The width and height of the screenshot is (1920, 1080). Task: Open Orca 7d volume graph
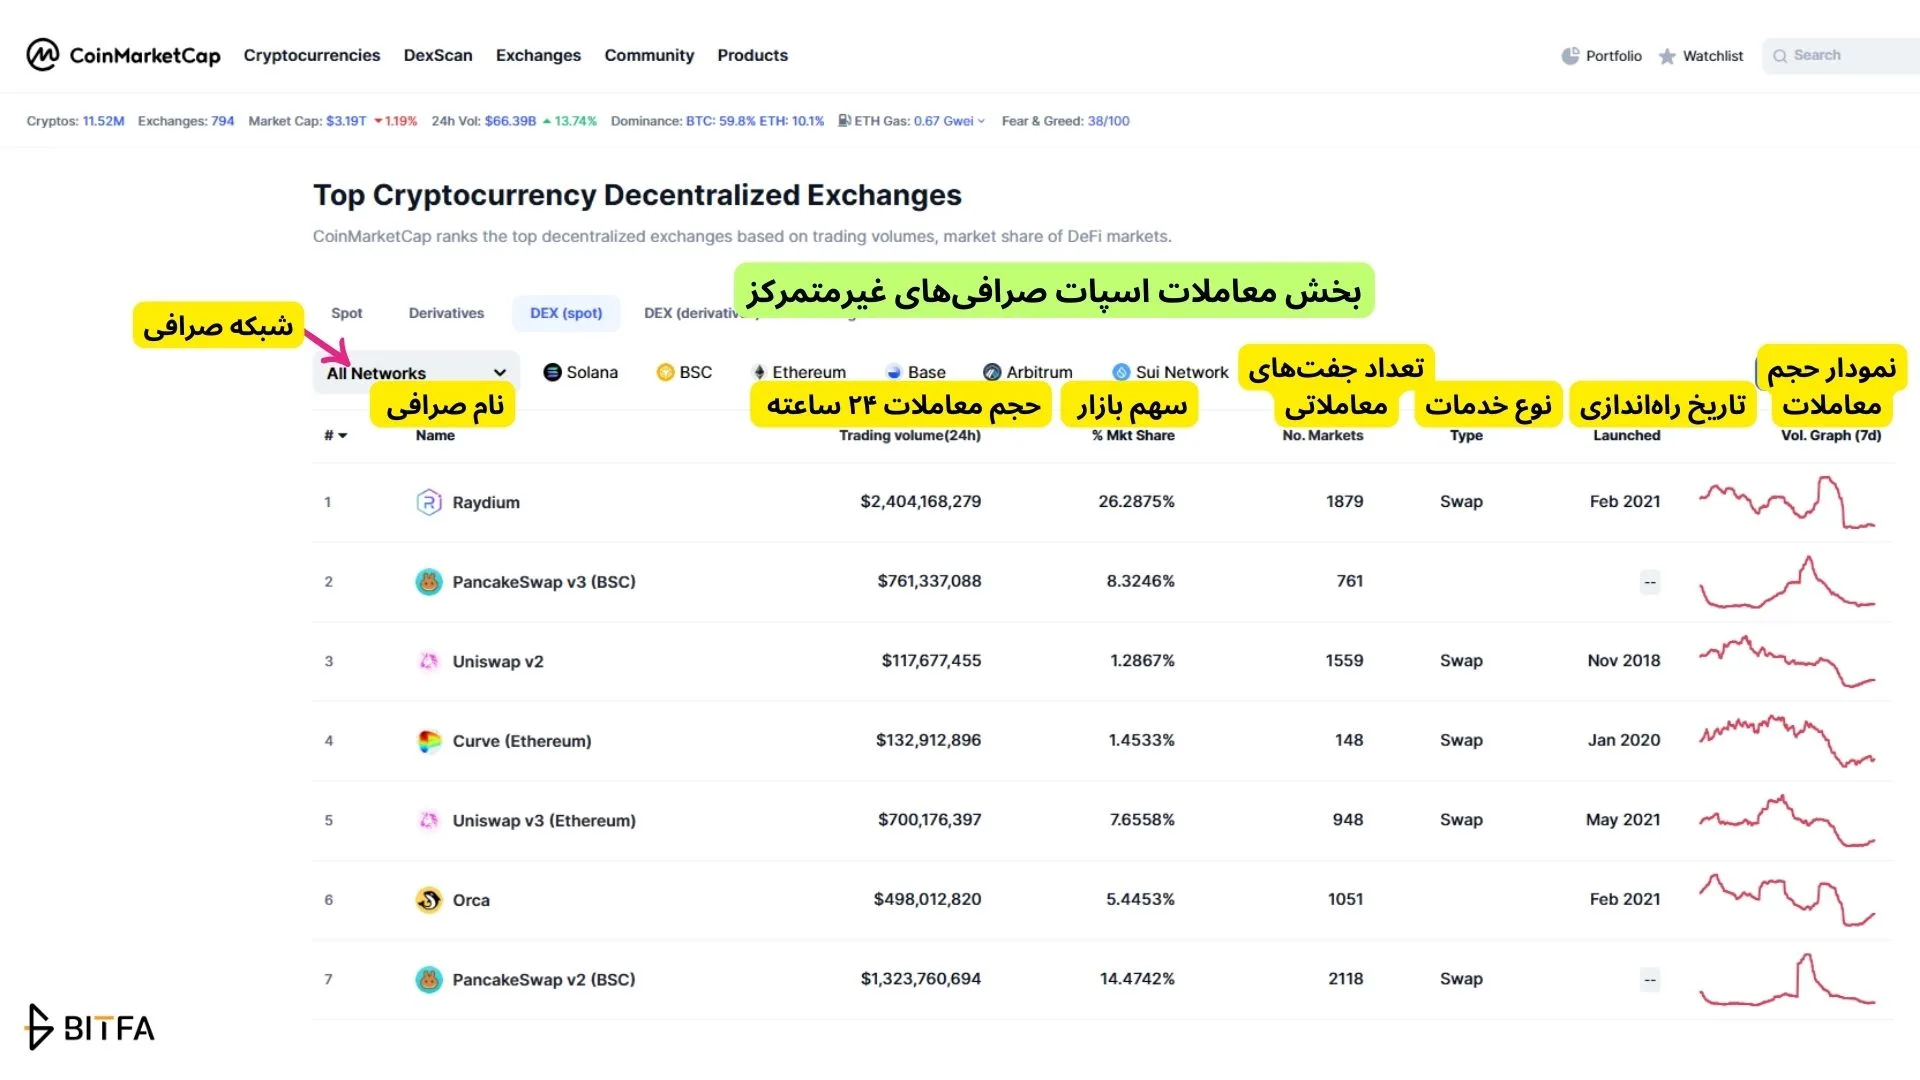pyautogui.click(x=1787, y=900)
